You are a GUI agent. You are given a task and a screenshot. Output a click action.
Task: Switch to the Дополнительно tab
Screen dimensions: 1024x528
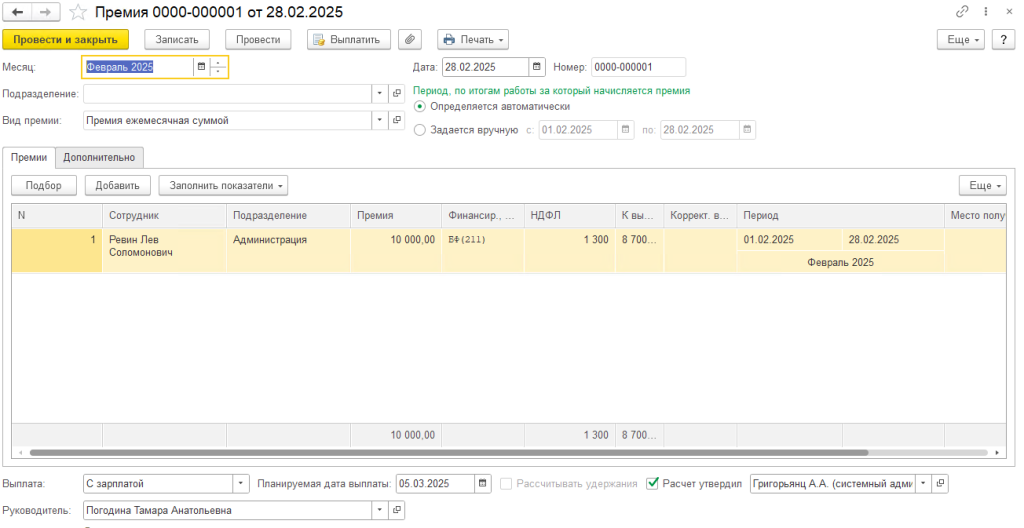[99, 157]
